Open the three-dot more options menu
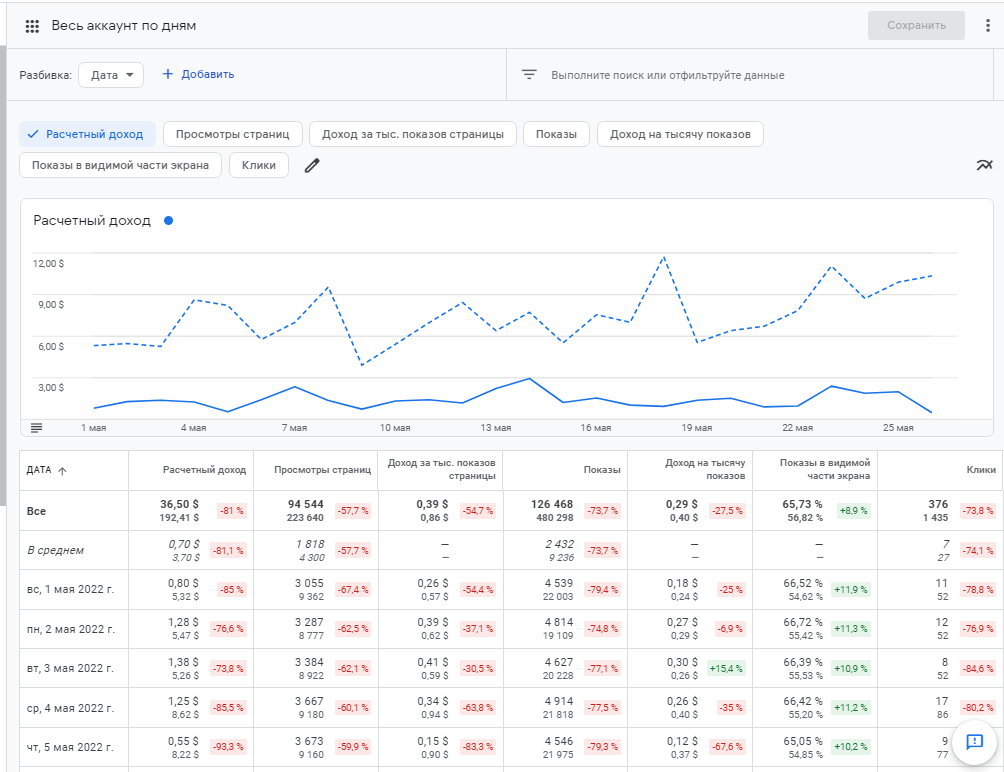 click(x=987, y=26)
